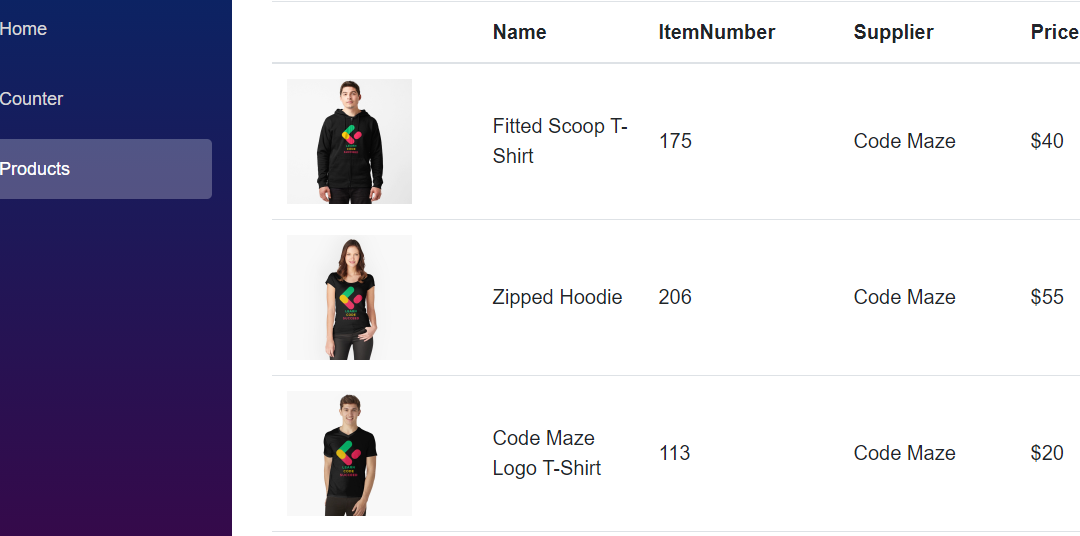Select the Zipped Hoodie product name

[x=557, y=297]
